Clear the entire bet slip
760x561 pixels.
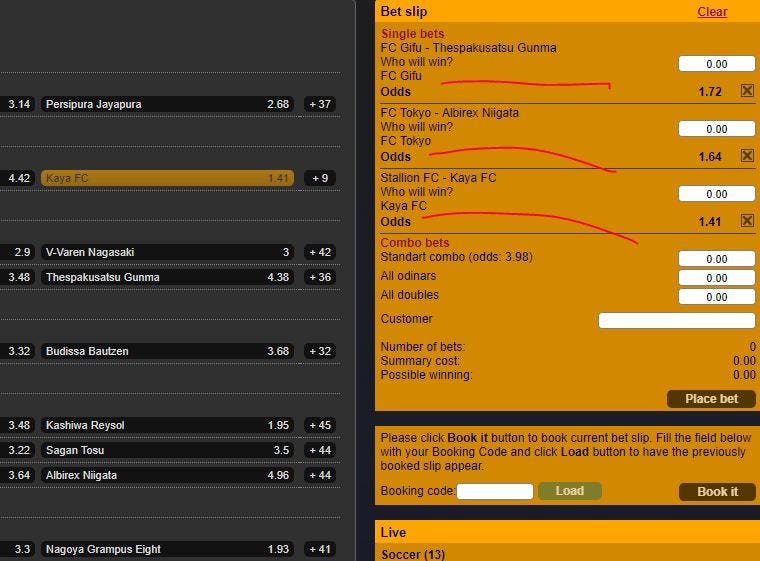coord(712,12)
